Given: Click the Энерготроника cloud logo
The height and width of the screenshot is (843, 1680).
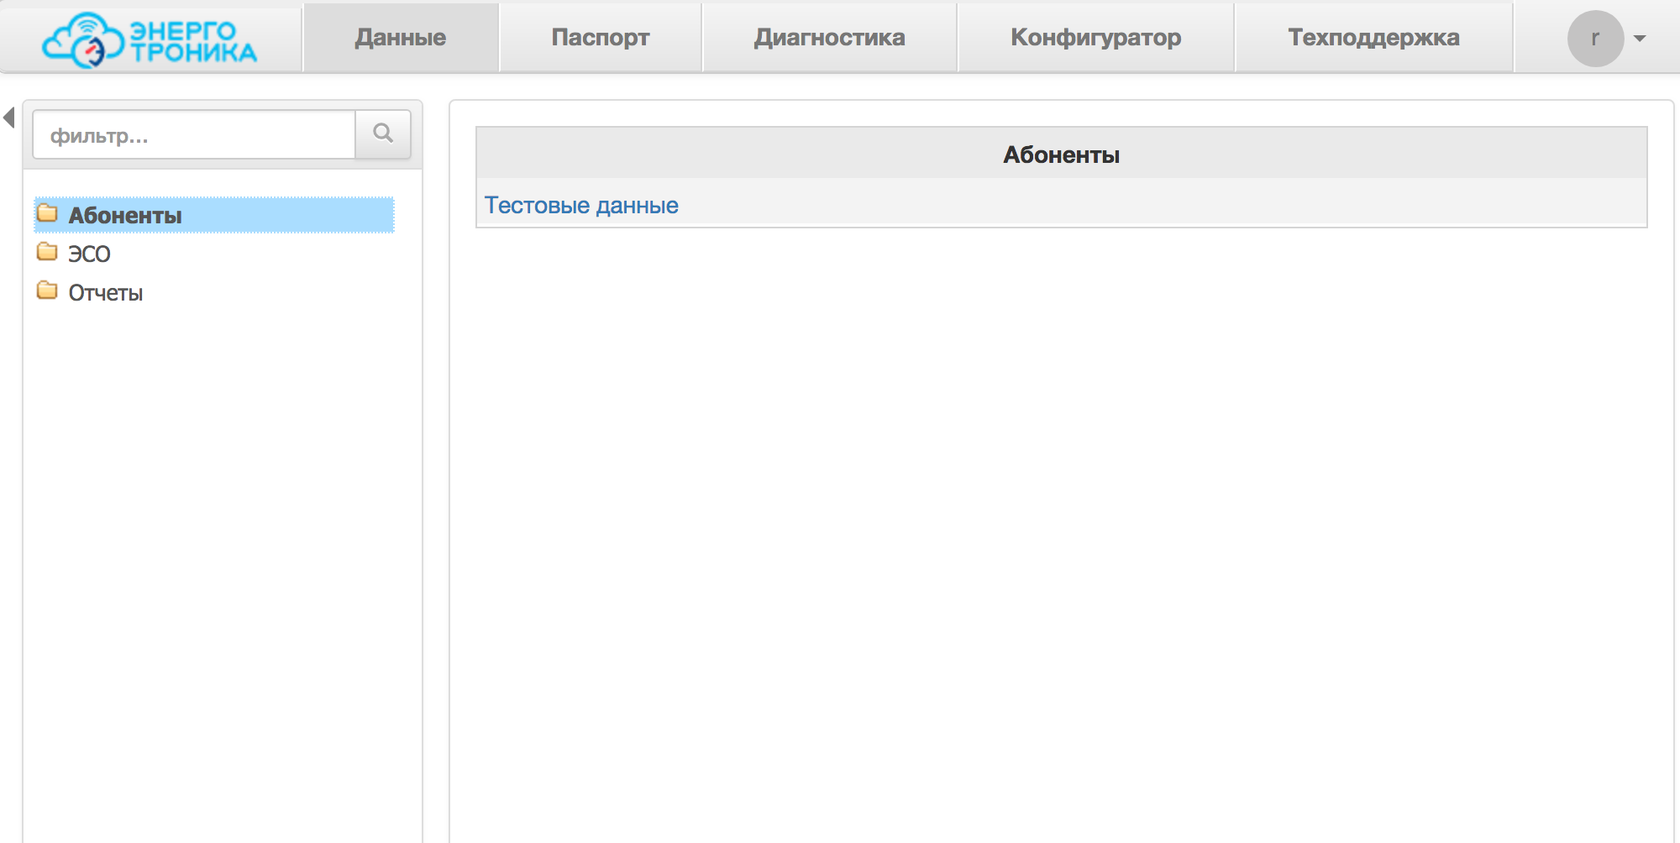Looking at the screenshot, I should tap(149, 39).
